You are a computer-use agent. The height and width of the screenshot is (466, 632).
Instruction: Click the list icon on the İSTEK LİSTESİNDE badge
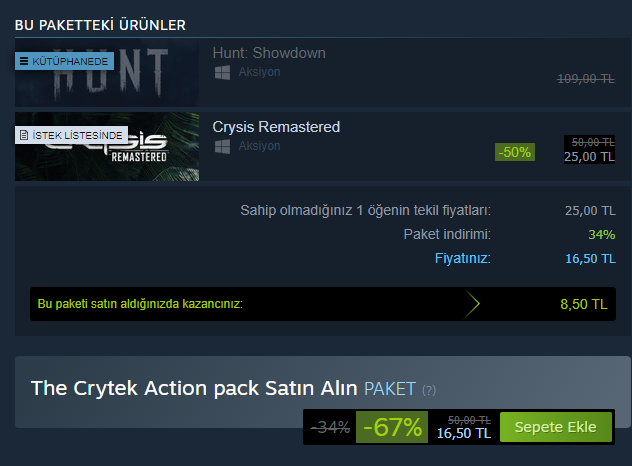[24, 135]
